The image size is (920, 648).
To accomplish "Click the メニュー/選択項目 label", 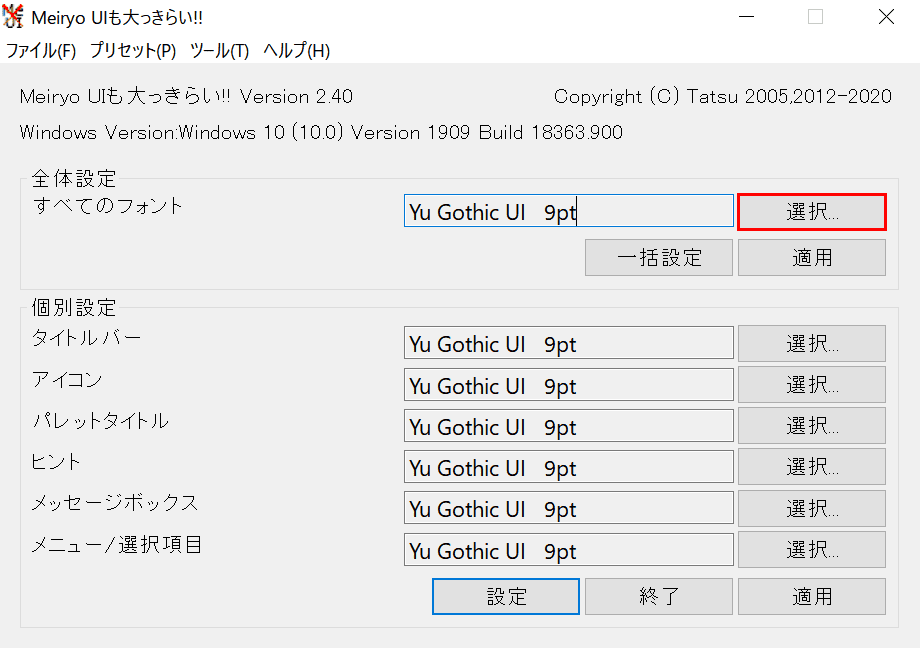I will 116,545.
